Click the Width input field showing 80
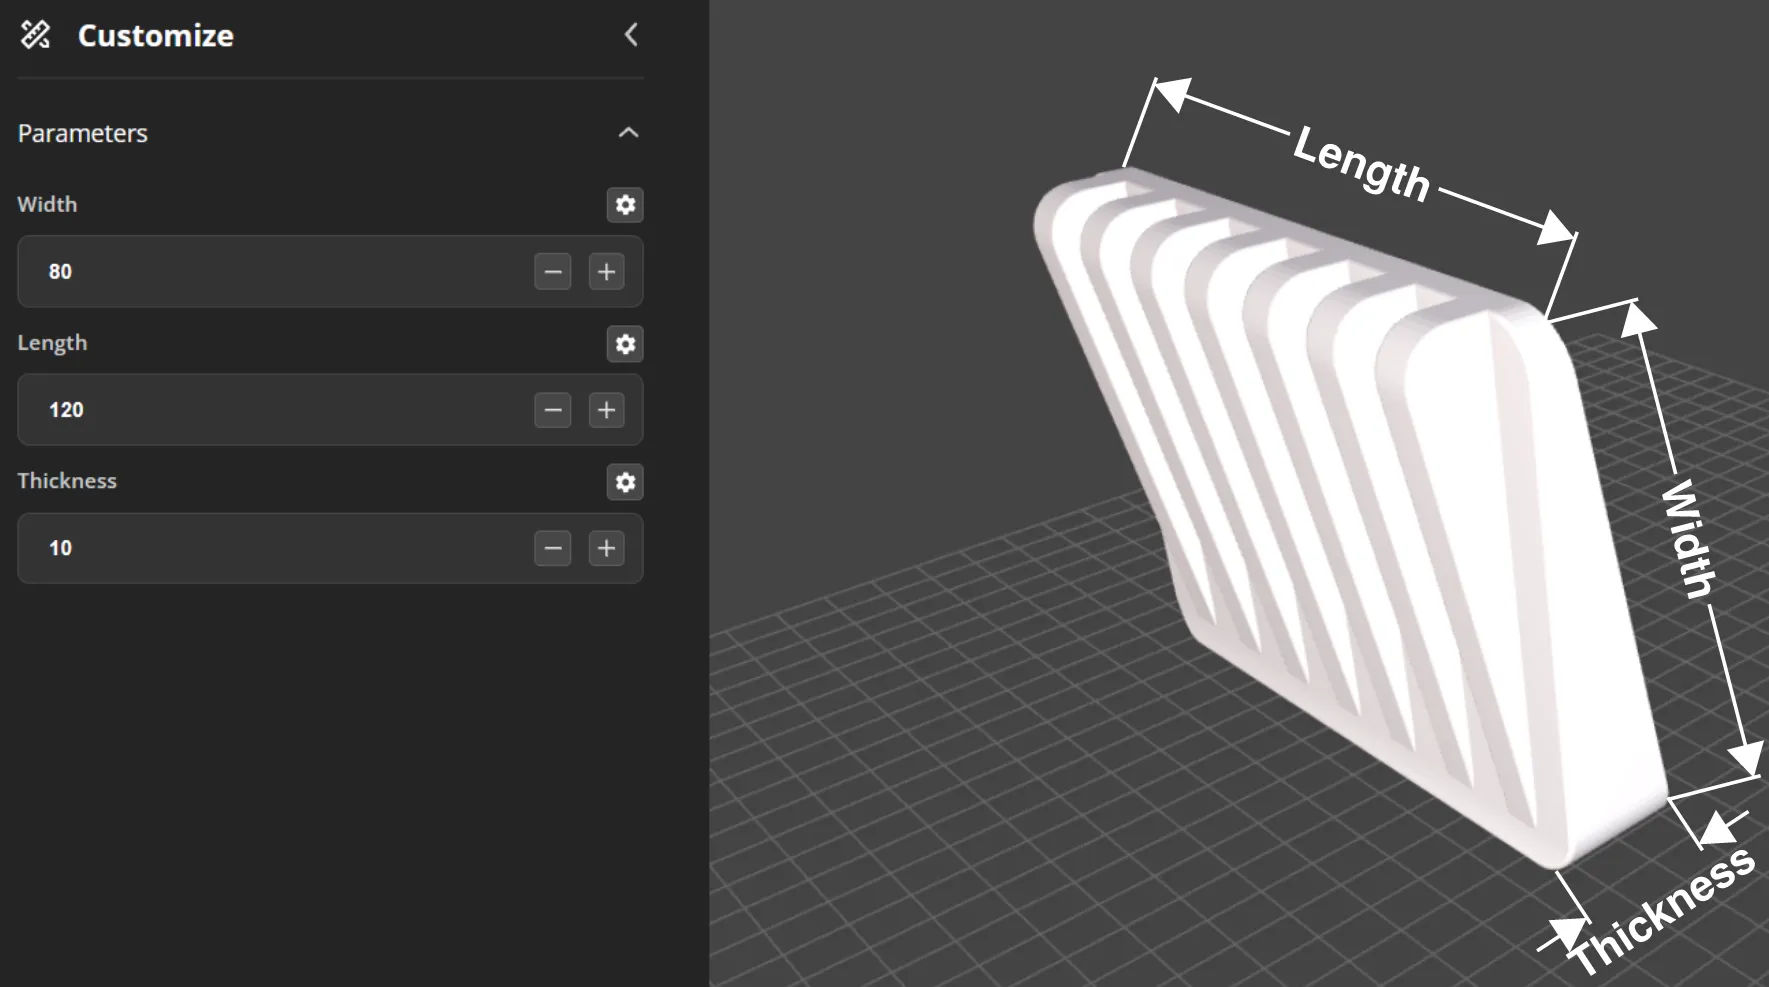The width and height of the screenshot is (1769, 987). [x=330, y=272]
